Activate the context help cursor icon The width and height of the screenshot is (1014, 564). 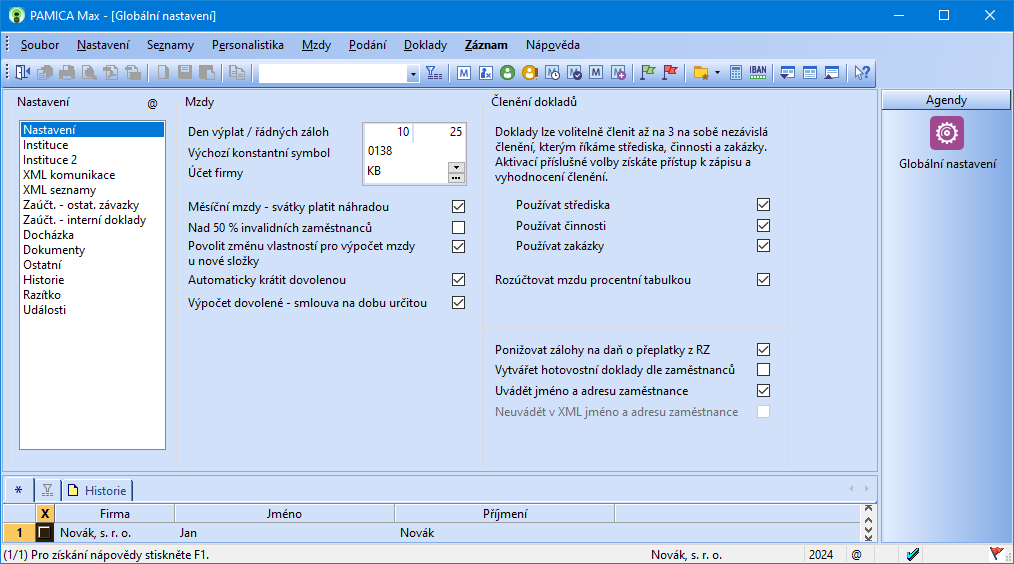[x=862, y=73]
